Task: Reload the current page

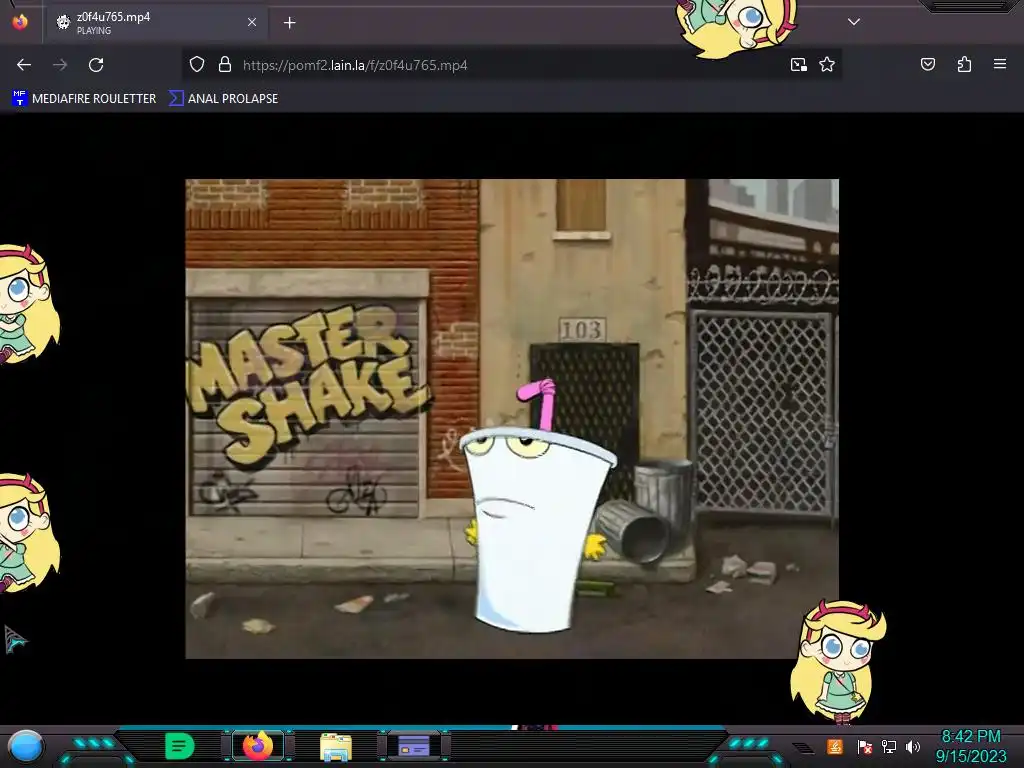Action: pyautogui.click(x=96, y=65)
